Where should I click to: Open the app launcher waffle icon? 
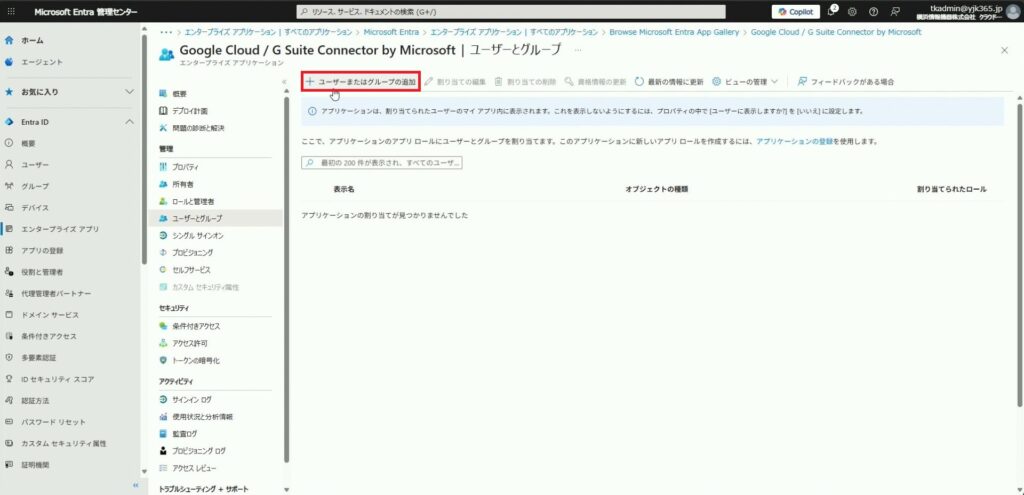(12, 12)
